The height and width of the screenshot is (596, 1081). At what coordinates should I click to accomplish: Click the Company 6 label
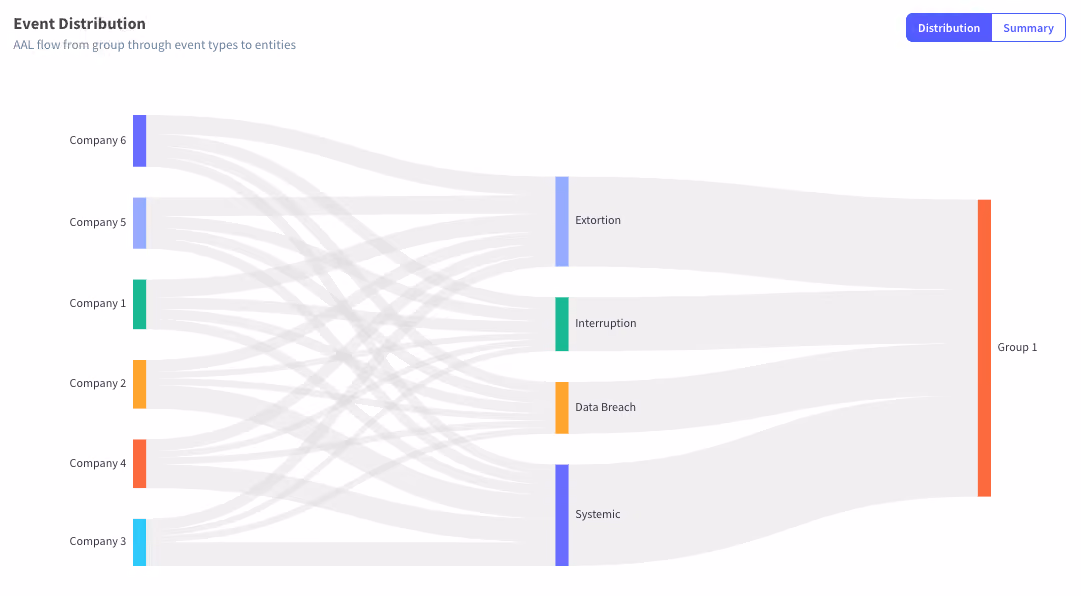coord(98,140)
